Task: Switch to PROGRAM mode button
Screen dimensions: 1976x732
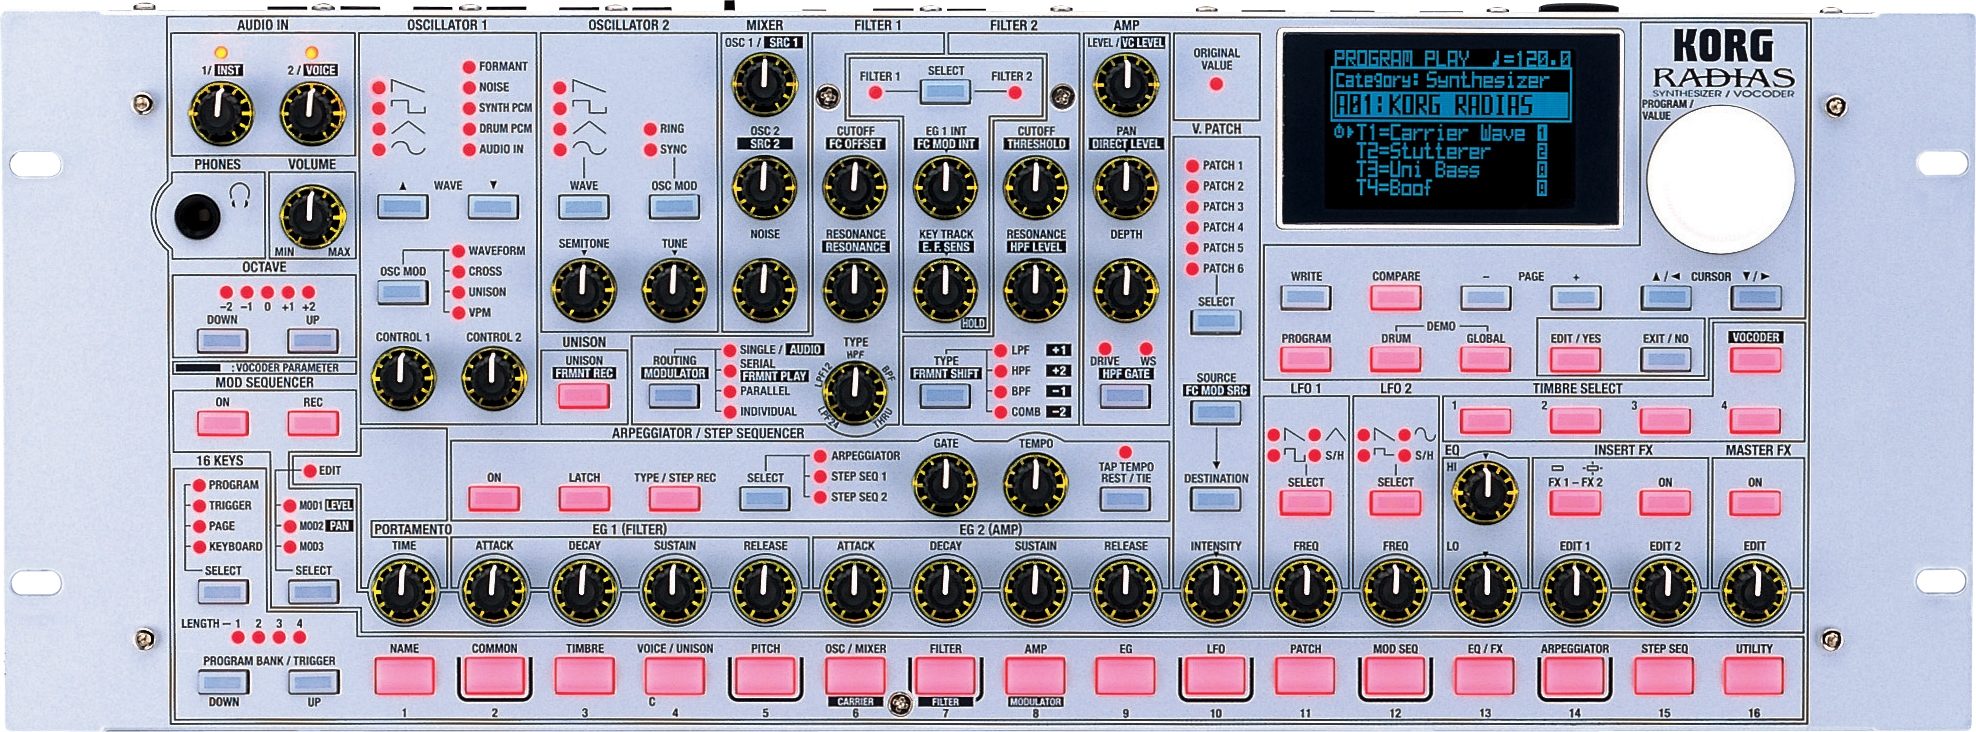Action: [x=1306, y=359]
